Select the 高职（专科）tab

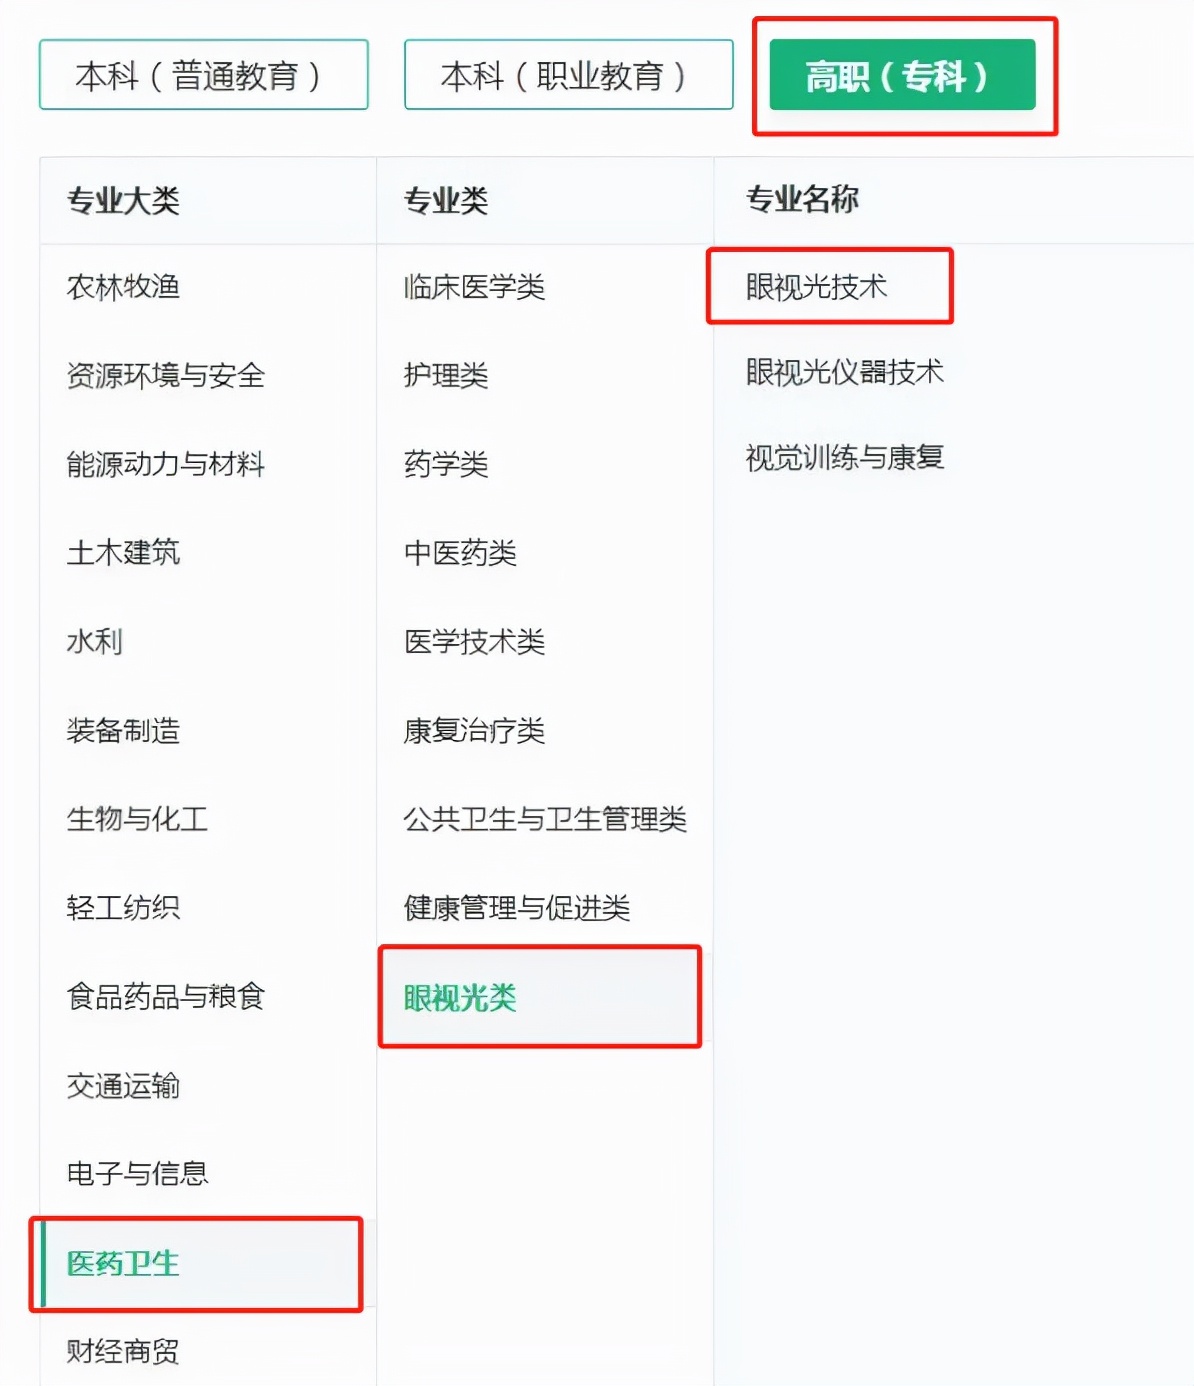(902, 75)
